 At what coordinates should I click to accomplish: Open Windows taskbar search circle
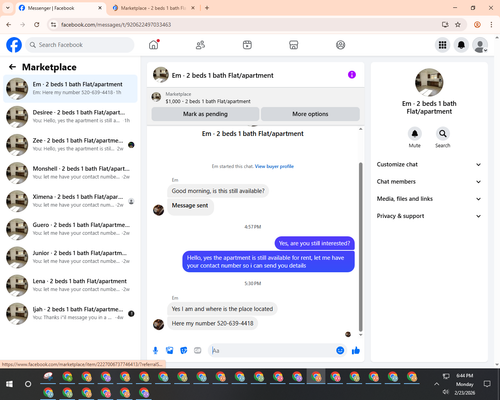[28, 384]
